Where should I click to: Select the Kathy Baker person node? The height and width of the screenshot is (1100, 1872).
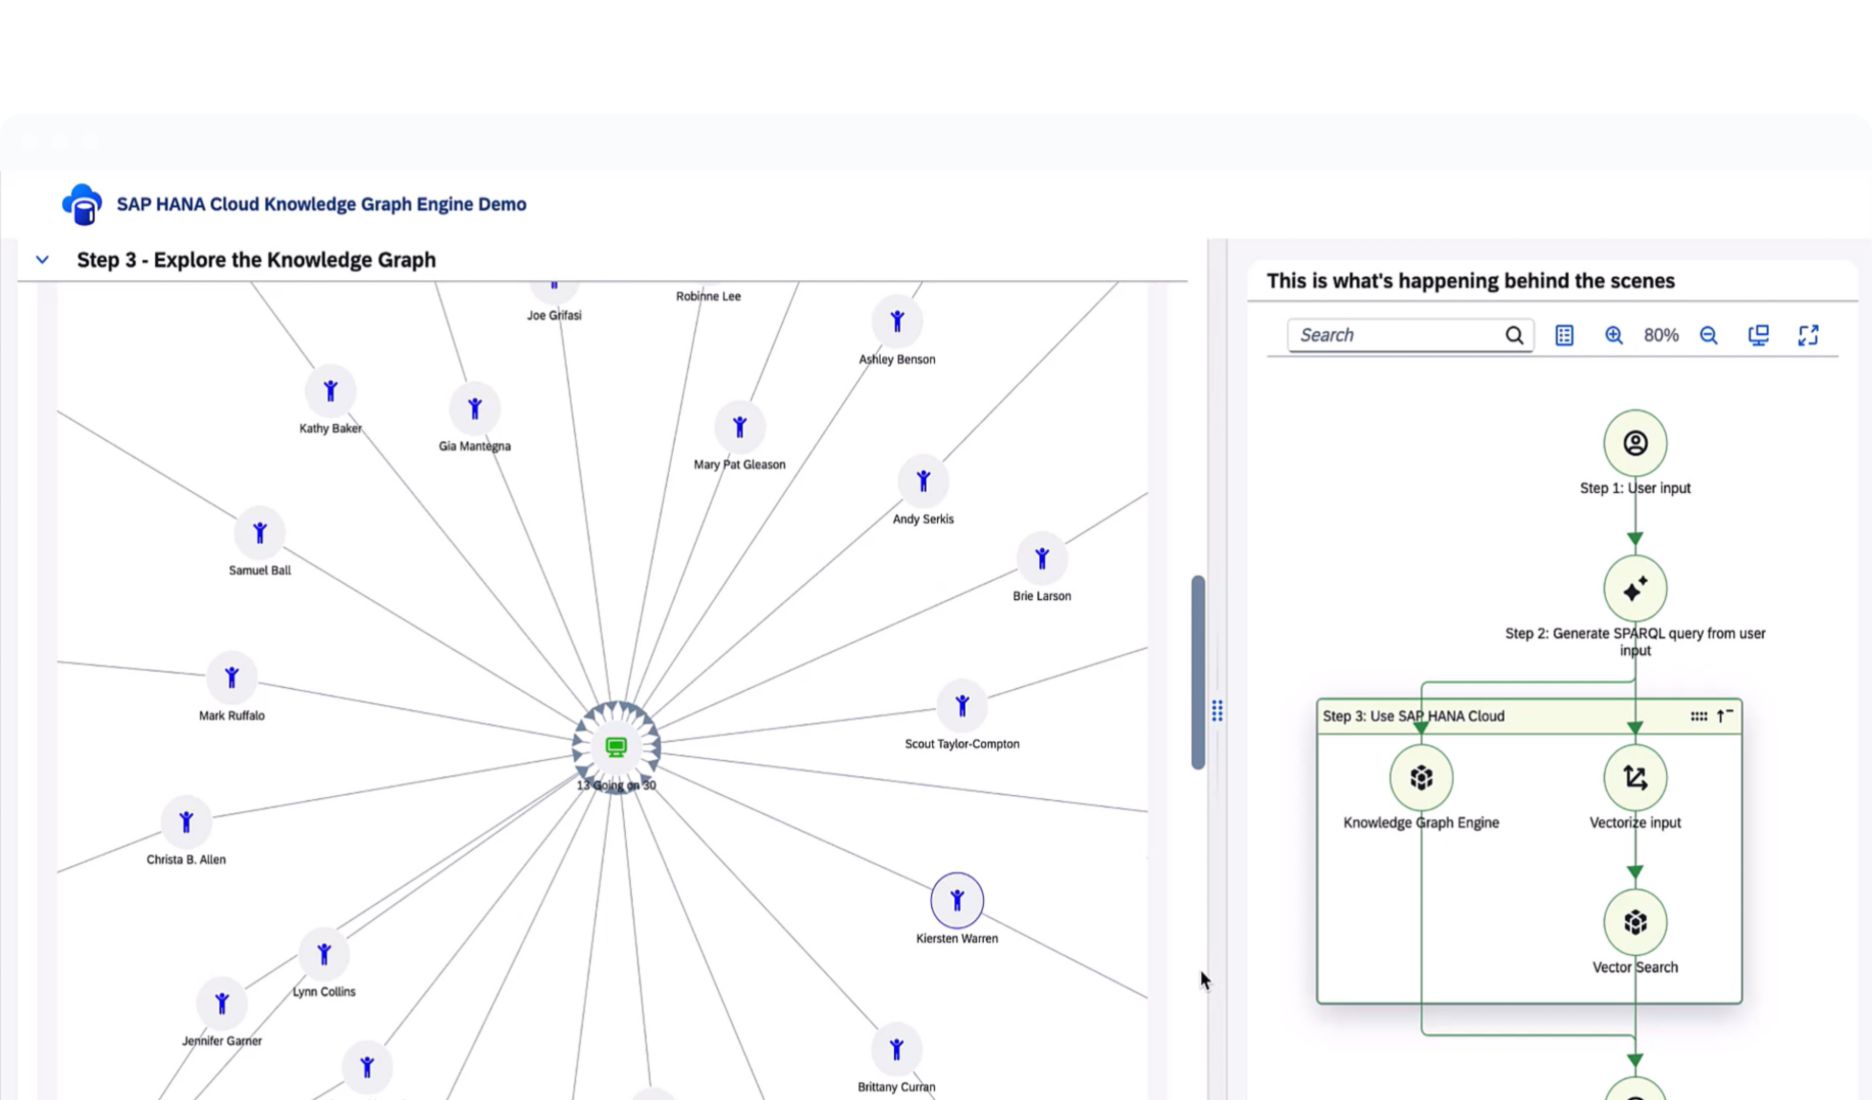330,391
